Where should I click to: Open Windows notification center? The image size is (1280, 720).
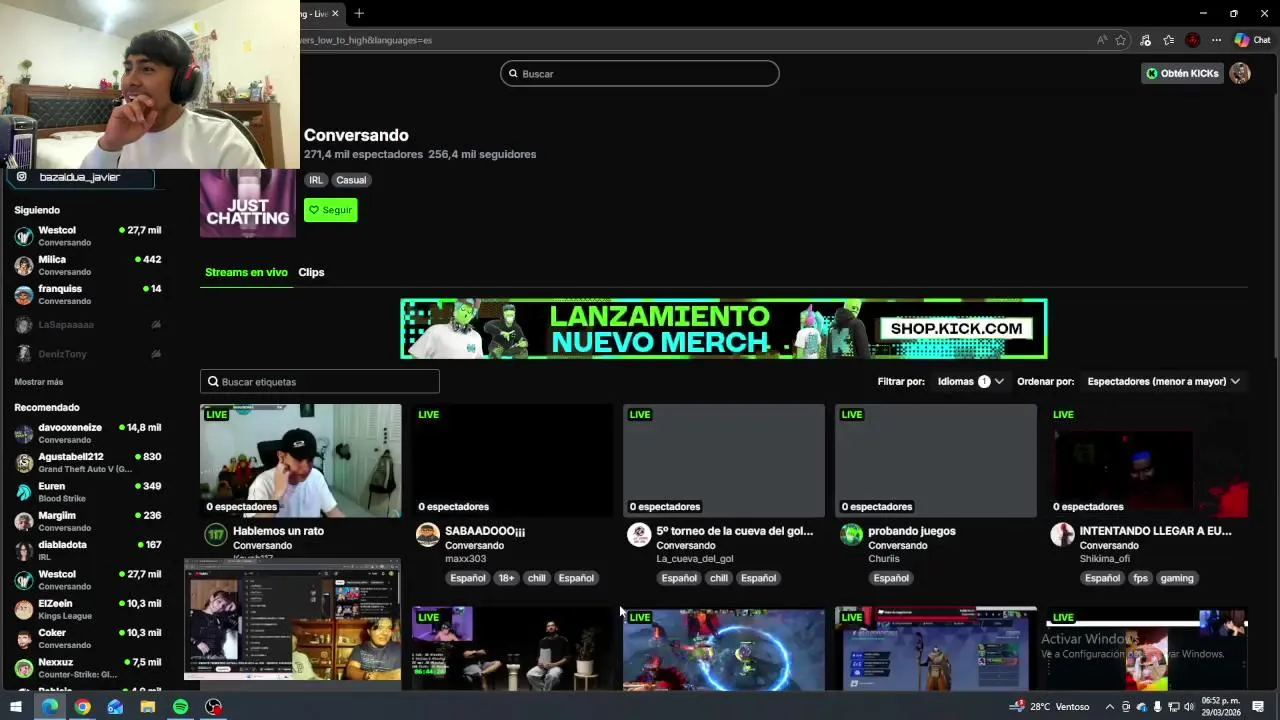coord(1258,707)
